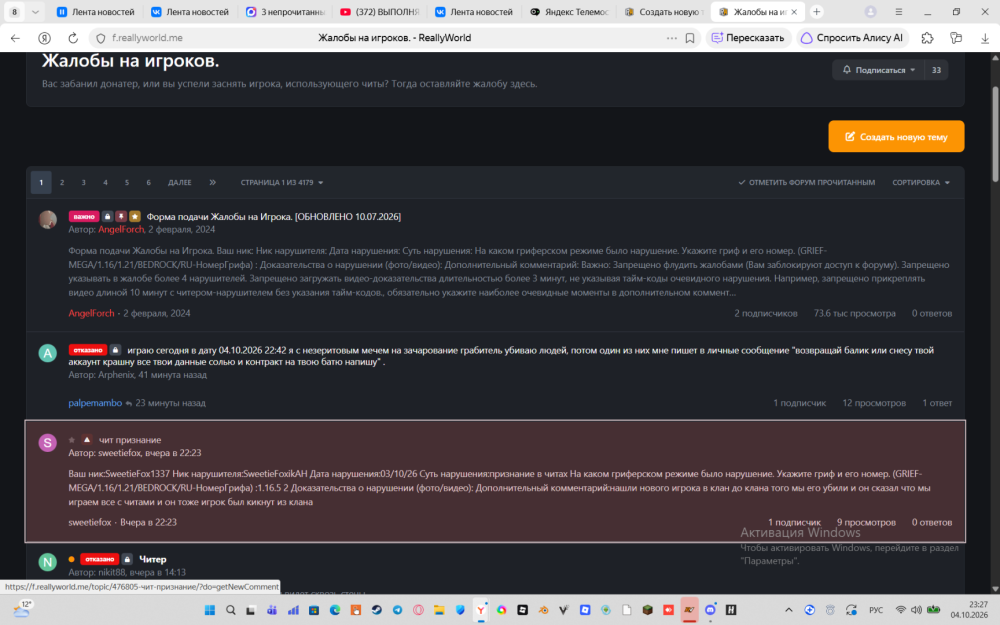Open the 'Читер' topic by nikit88
Image resolution: width=1000 pixels, height=625 pixels.
pyautogui.click(x=153, y=559)
